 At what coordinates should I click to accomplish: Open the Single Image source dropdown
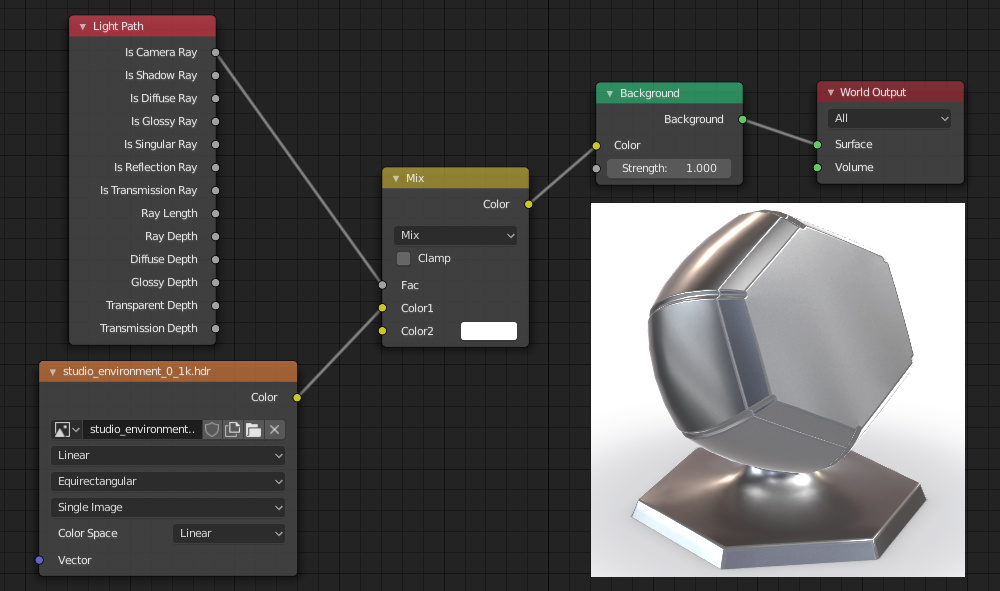point(168,507)
